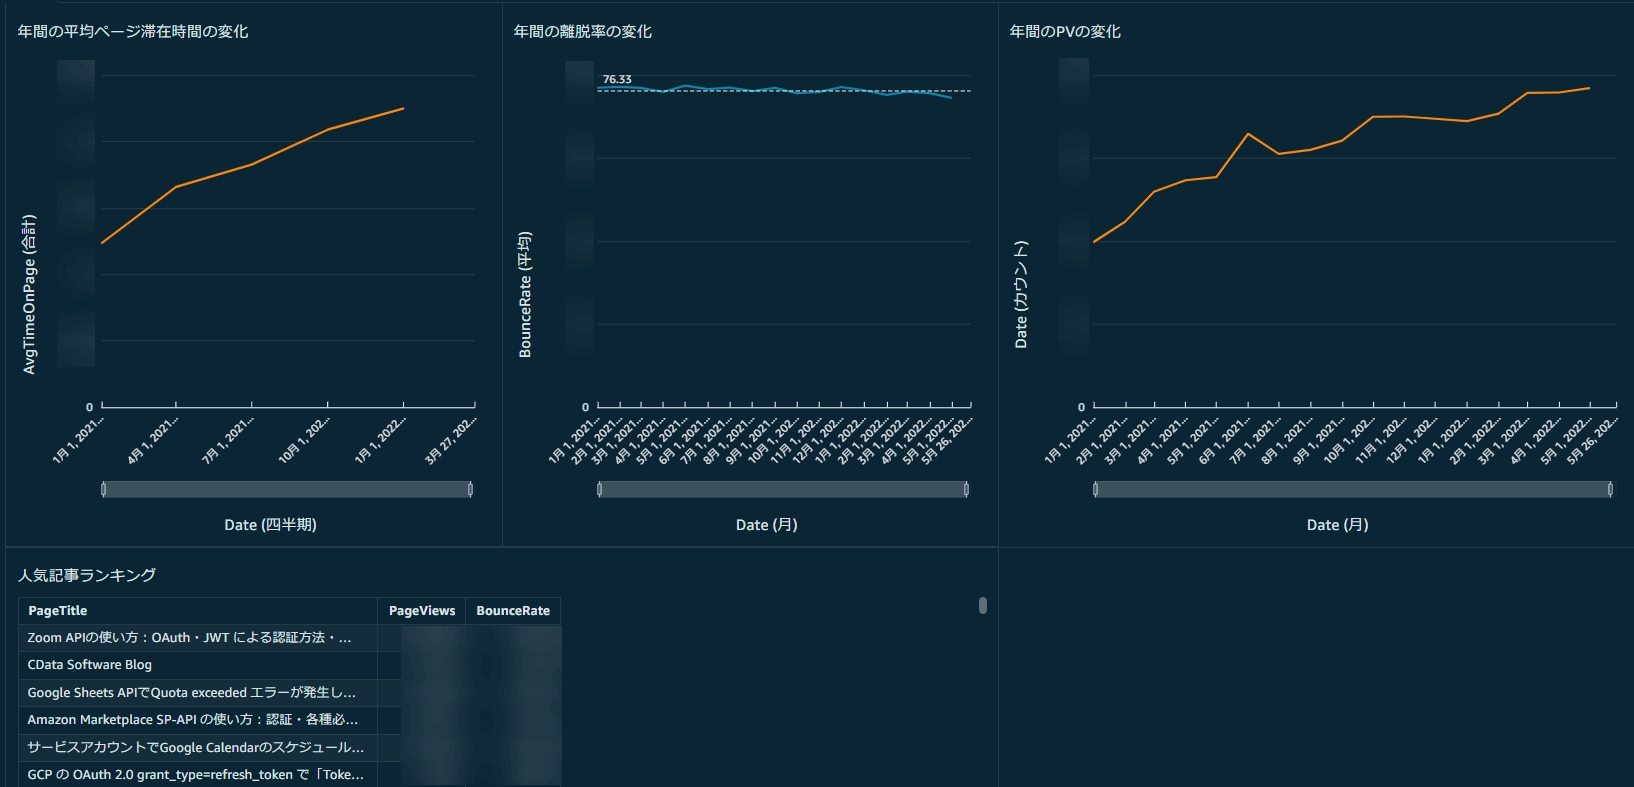Click the '3月 27, 202...' x-axis tick label
Image resolution: width=1634 pixels, height=787 pixels.
(x=452, y=440)
